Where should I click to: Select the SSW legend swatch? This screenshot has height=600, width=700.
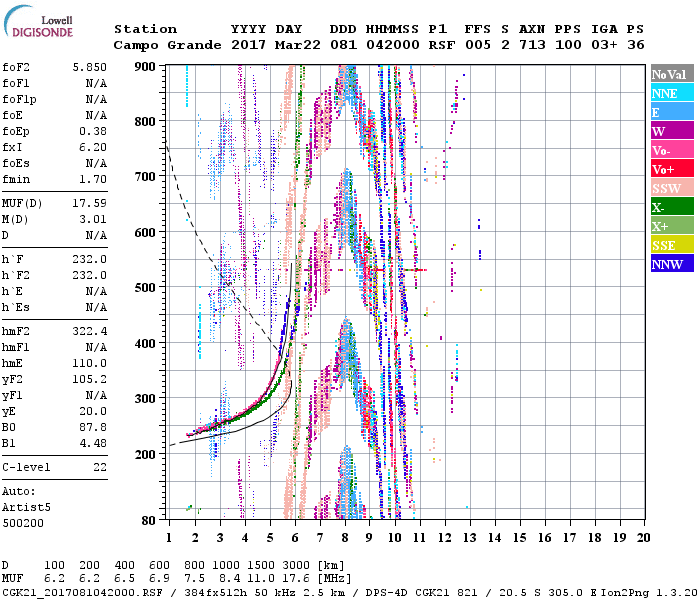672,188
